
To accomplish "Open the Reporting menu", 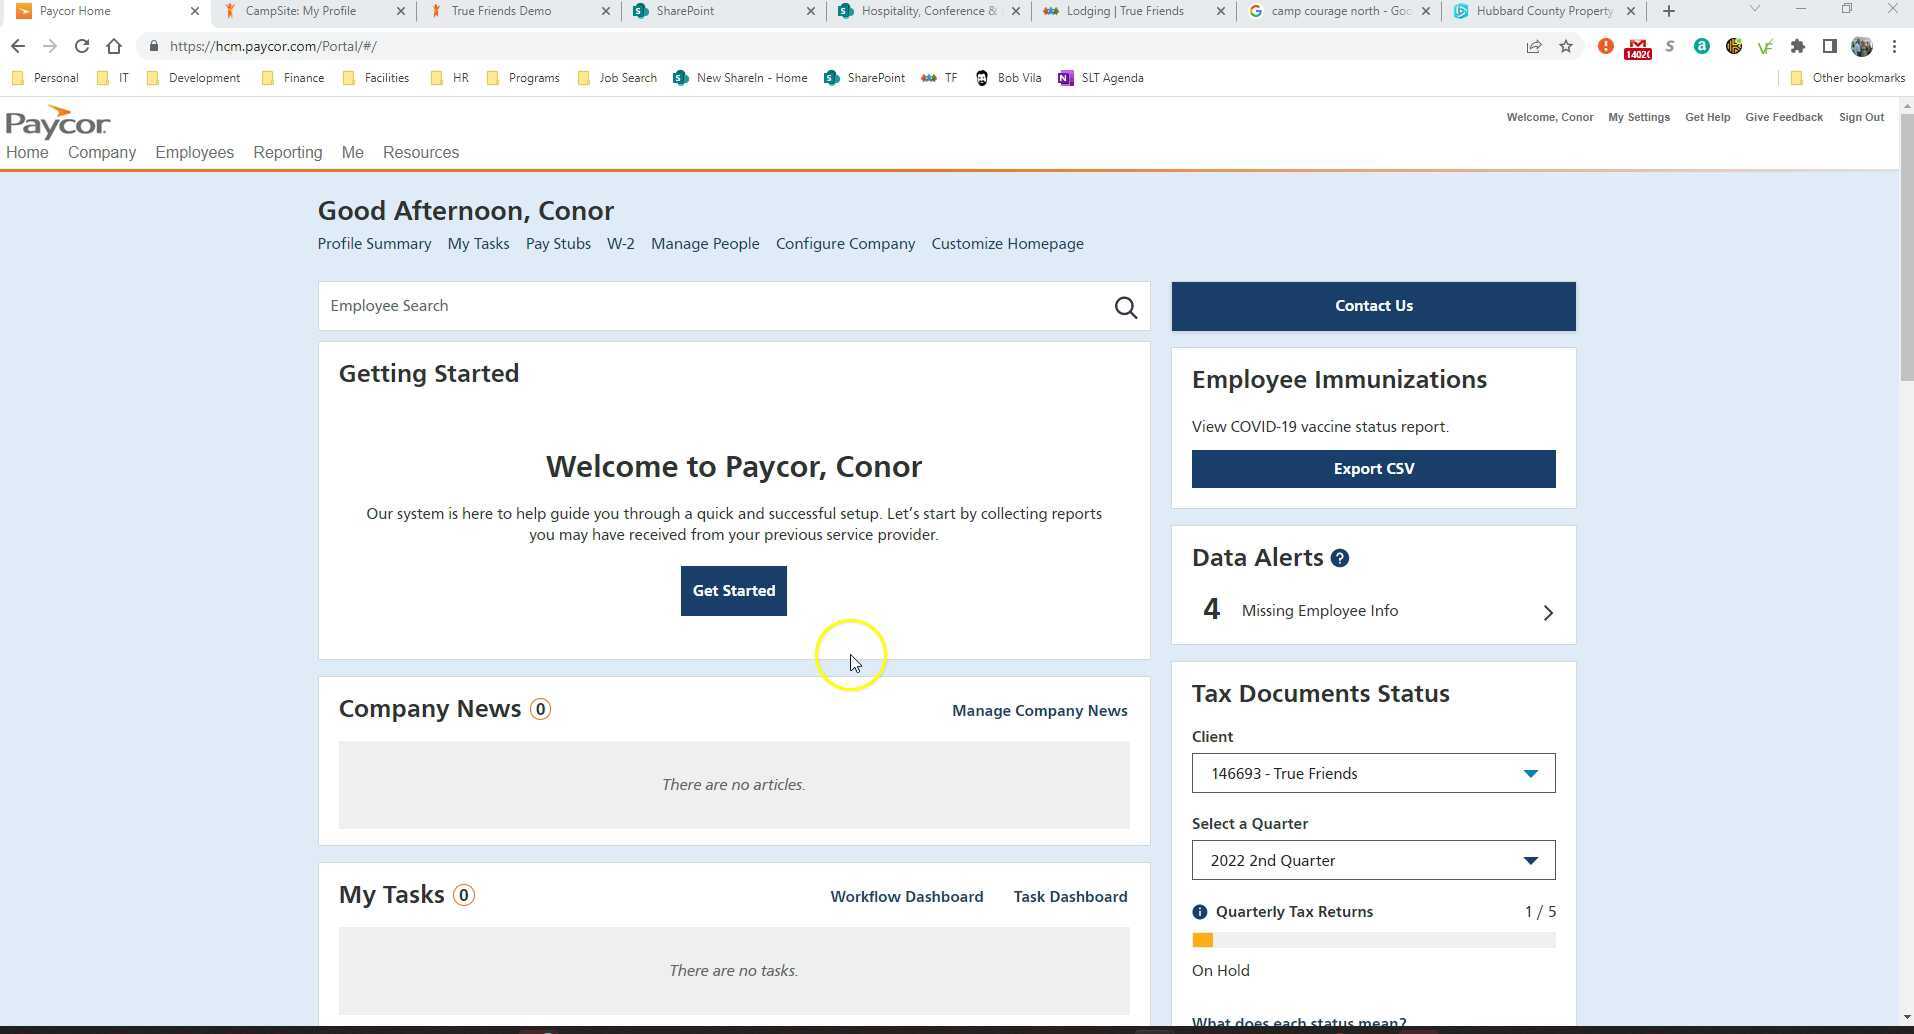I will [x=287, y=152].
